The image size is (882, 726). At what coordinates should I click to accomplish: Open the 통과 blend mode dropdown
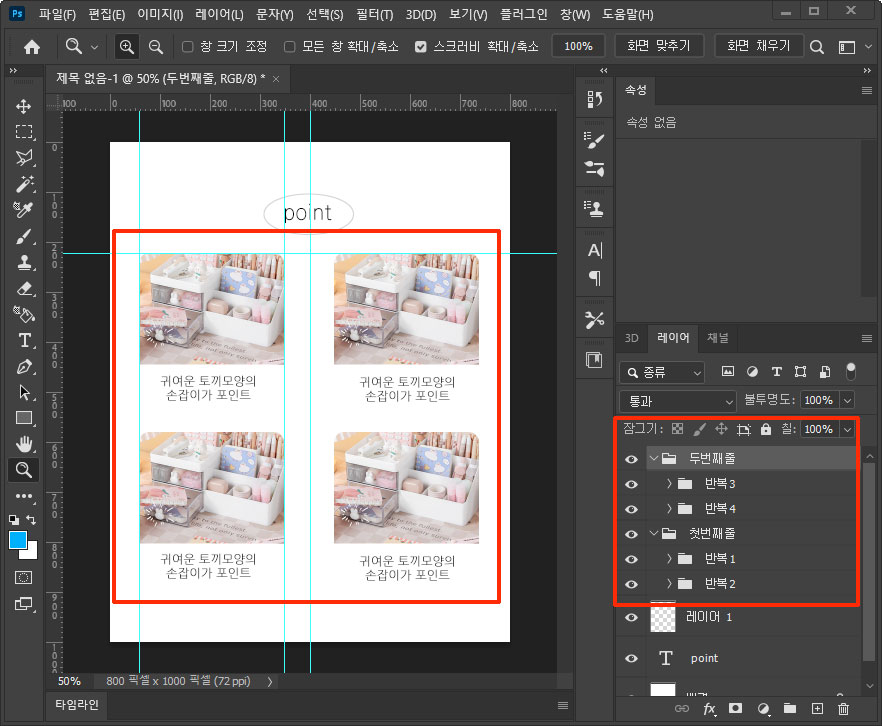pos(678,401)
